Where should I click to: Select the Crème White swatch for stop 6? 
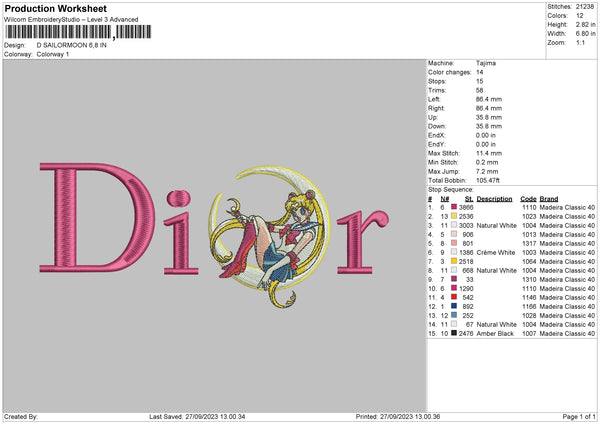pos(453,251)
